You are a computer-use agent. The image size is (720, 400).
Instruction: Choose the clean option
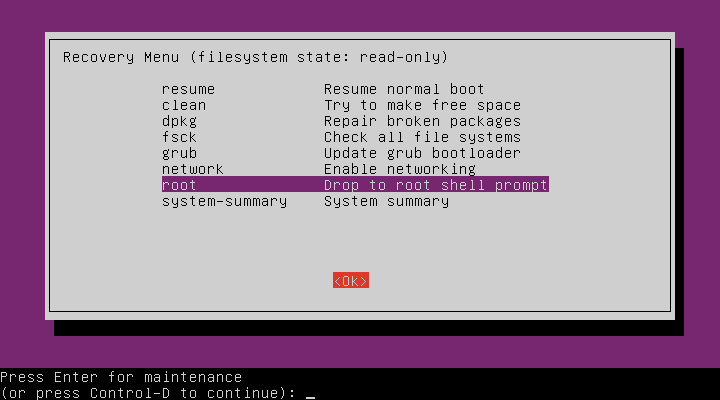[x=184, y=105]
